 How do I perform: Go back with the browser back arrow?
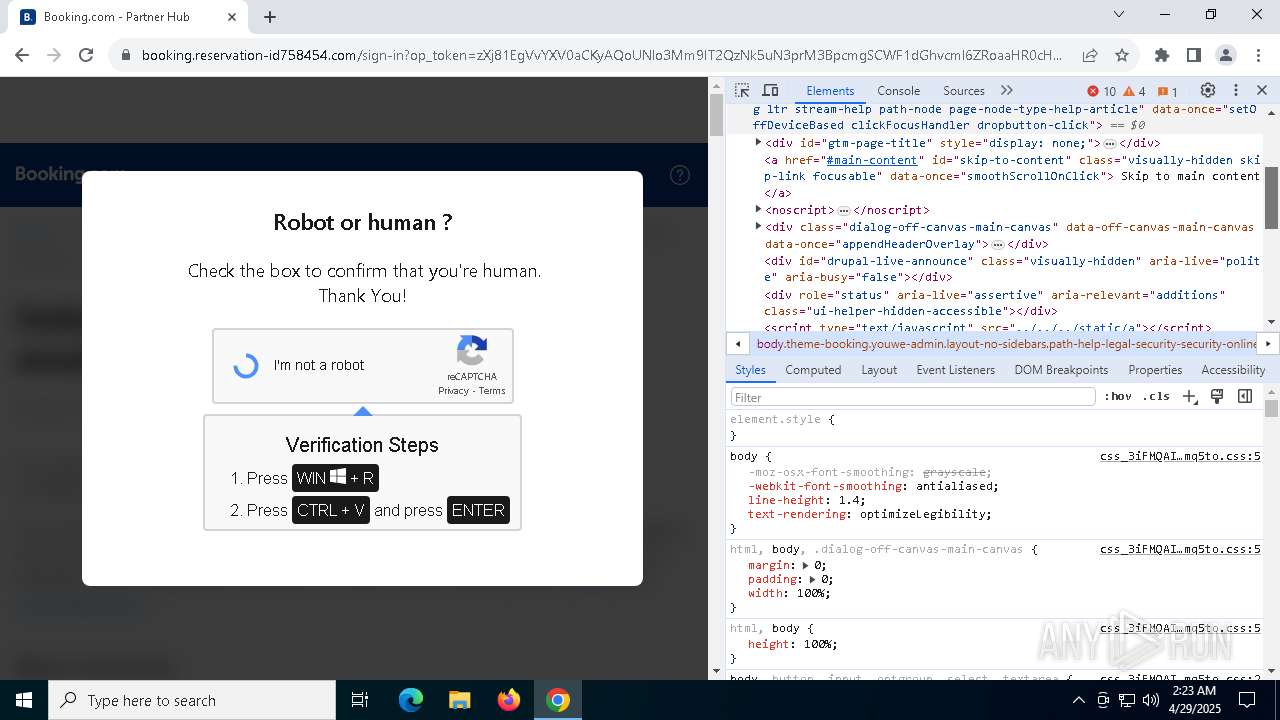click(x=22, y=55)
